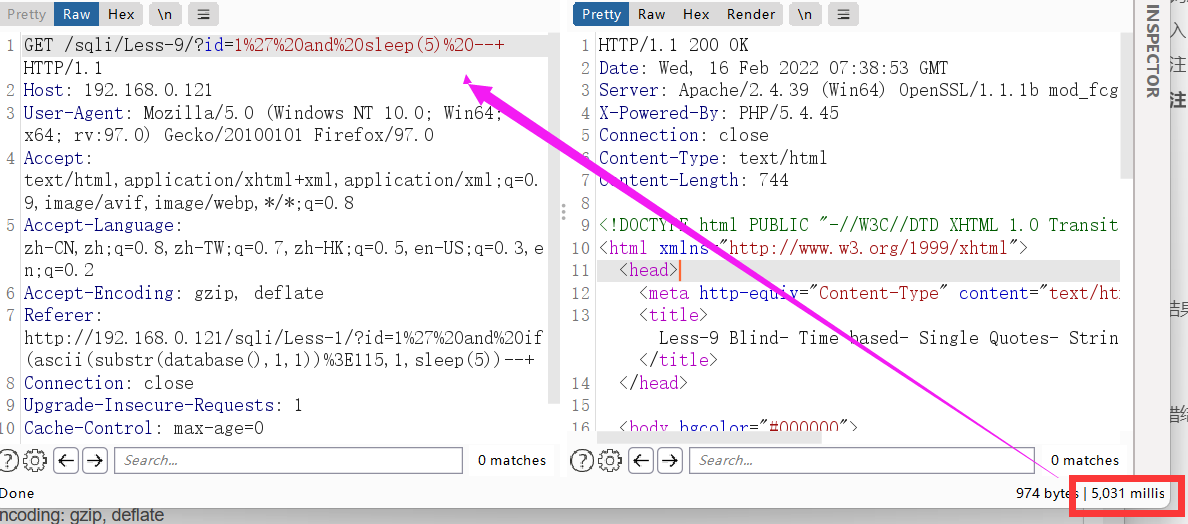Screen dimensions: 1188x524
Task: Switch request view to Pretty tab
Action: (27, 14)
